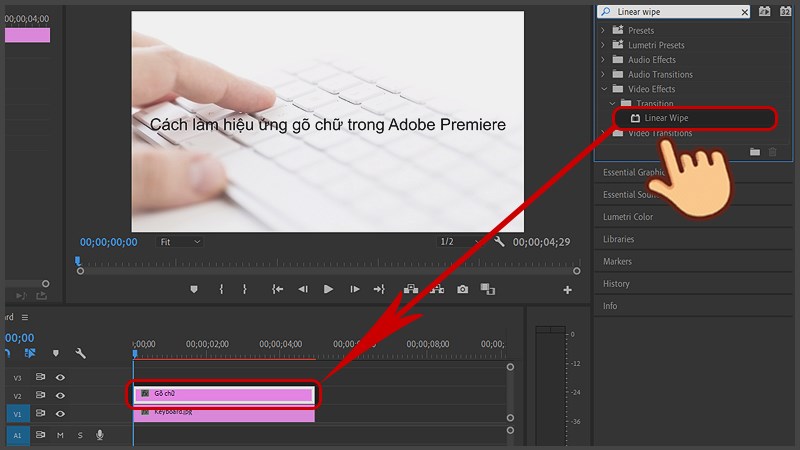Click program monitor zoom scroll left handle

80,271
